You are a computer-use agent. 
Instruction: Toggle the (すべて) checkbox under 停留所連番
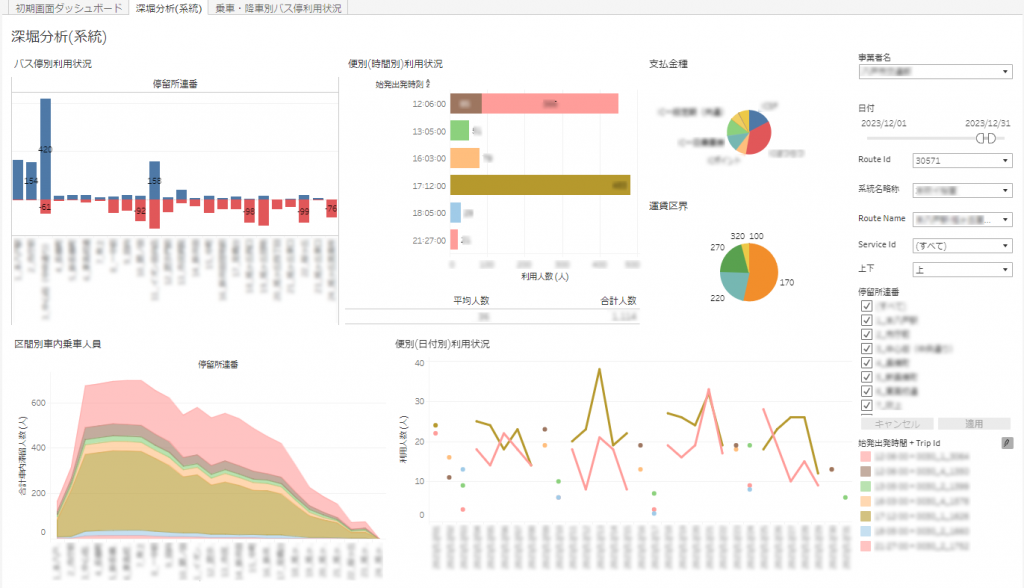867,306
